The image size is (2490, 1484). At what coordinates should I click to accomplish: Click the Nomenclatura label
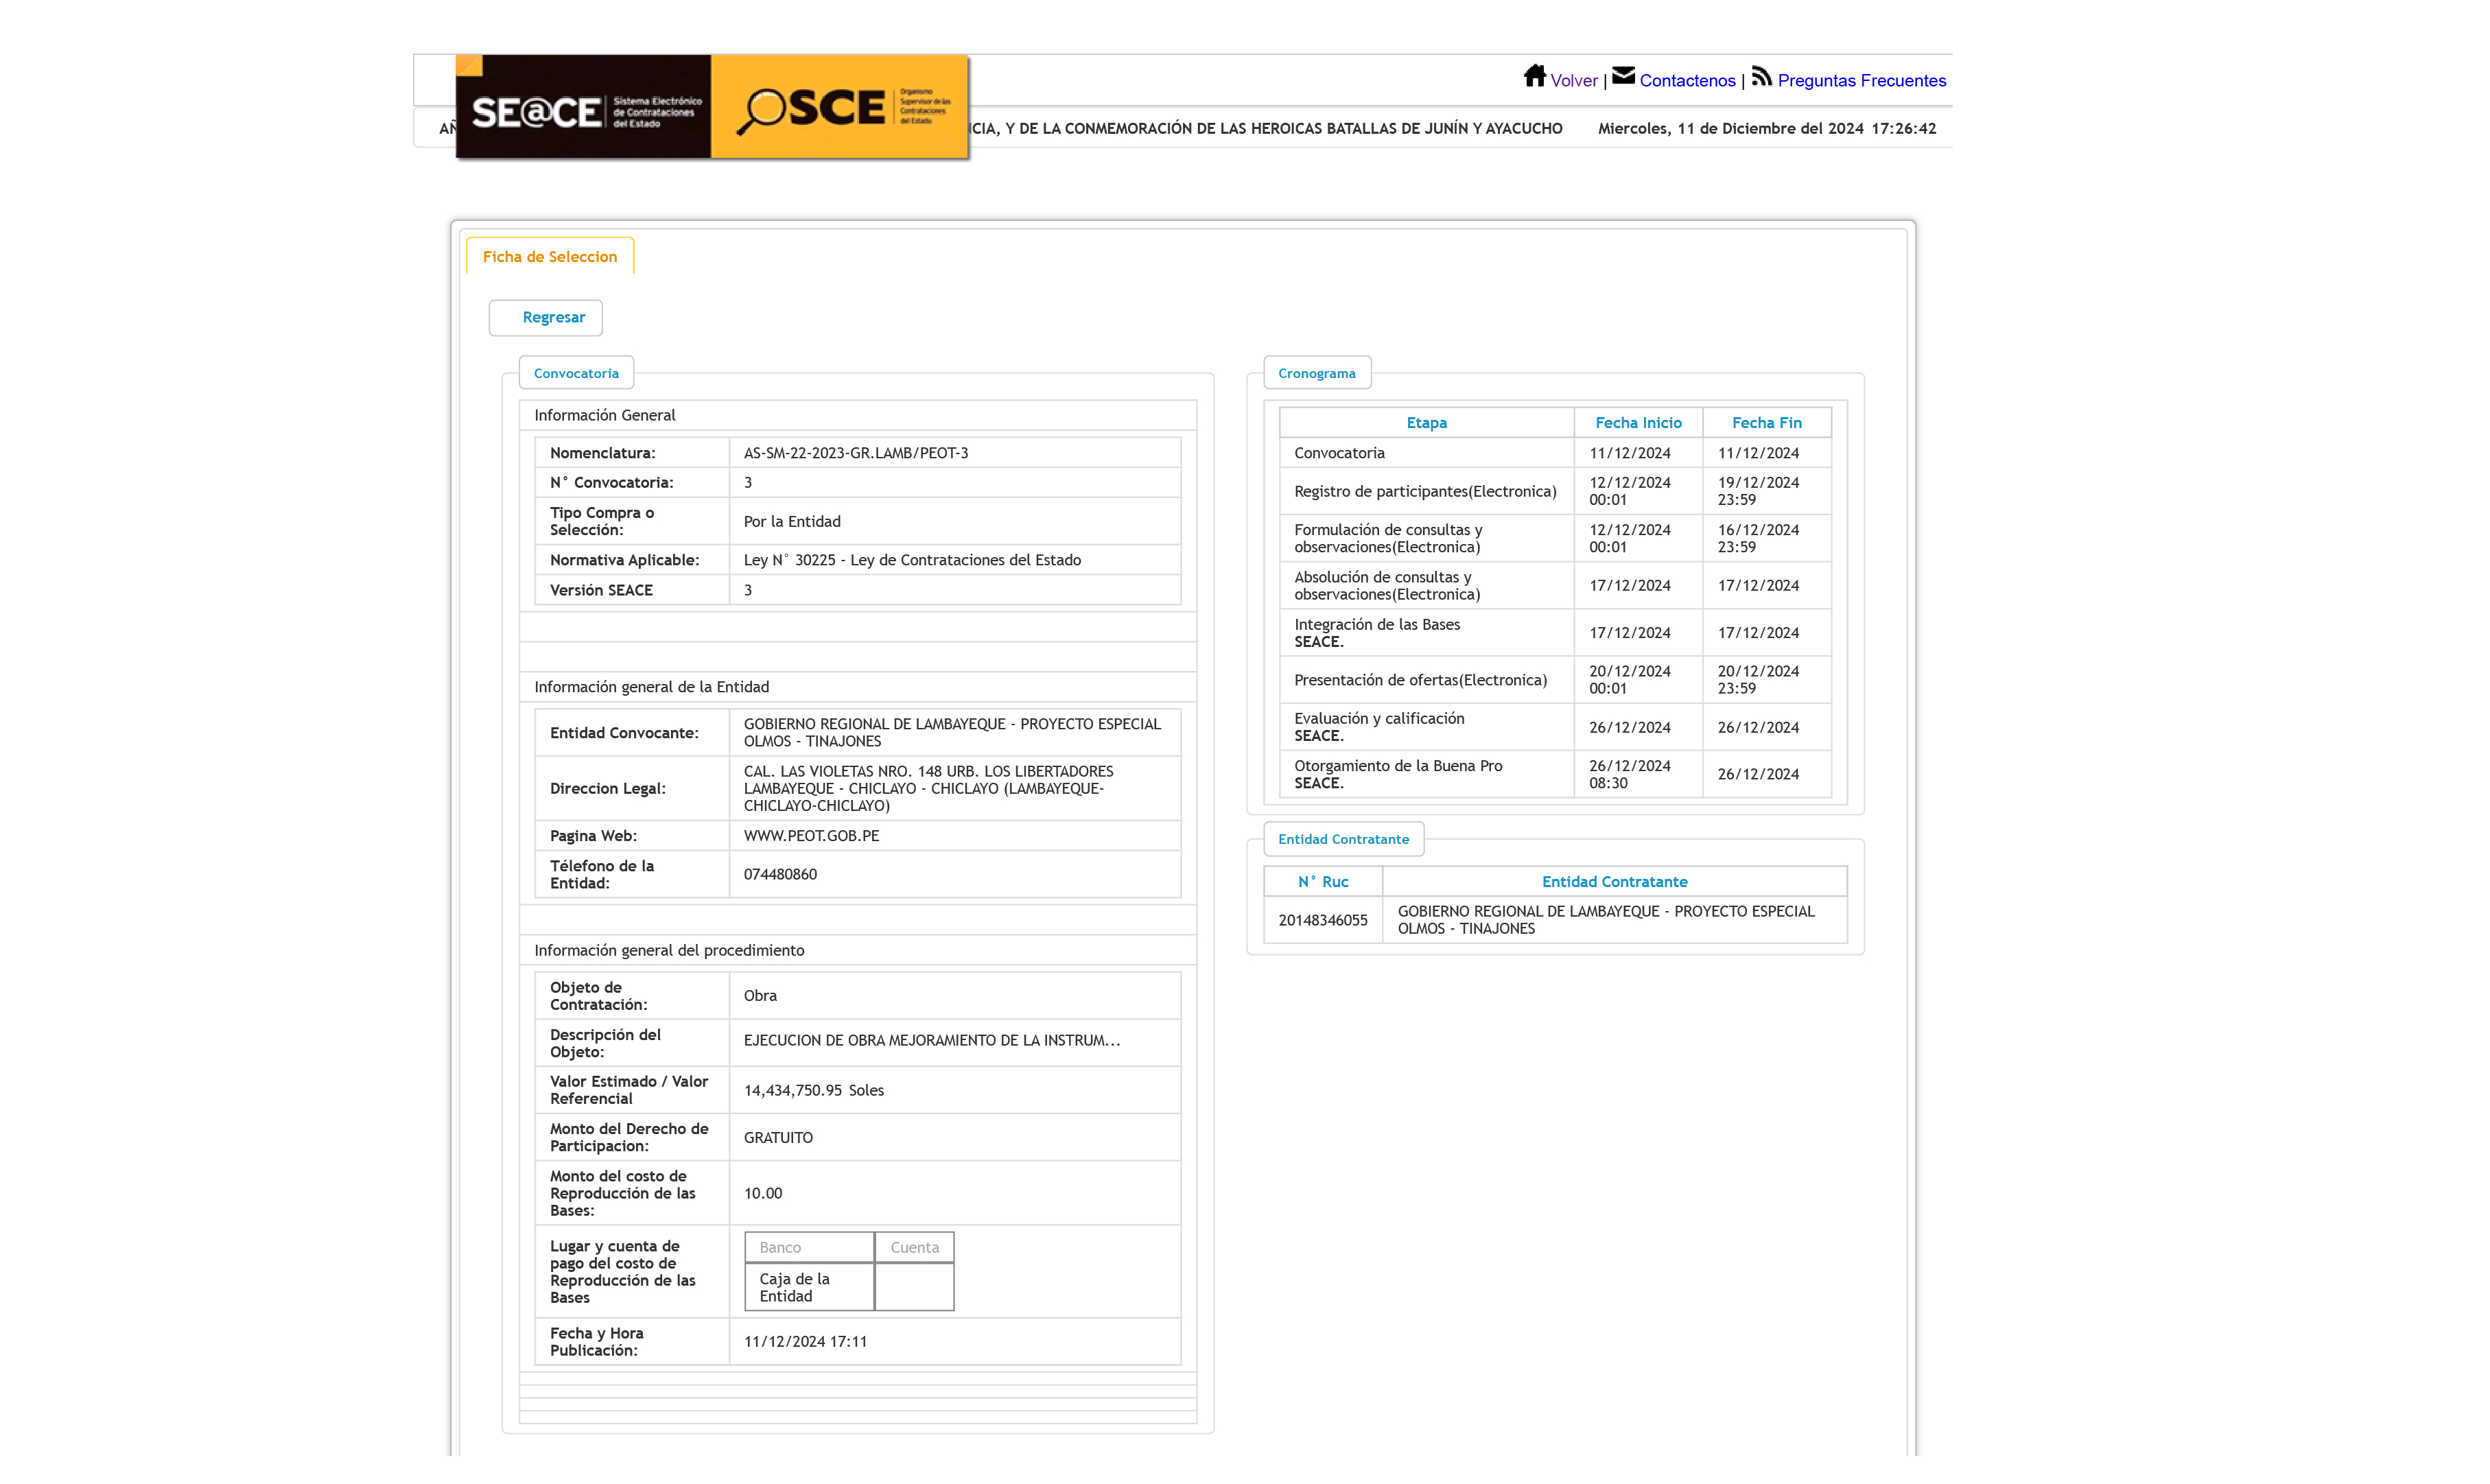602,454
